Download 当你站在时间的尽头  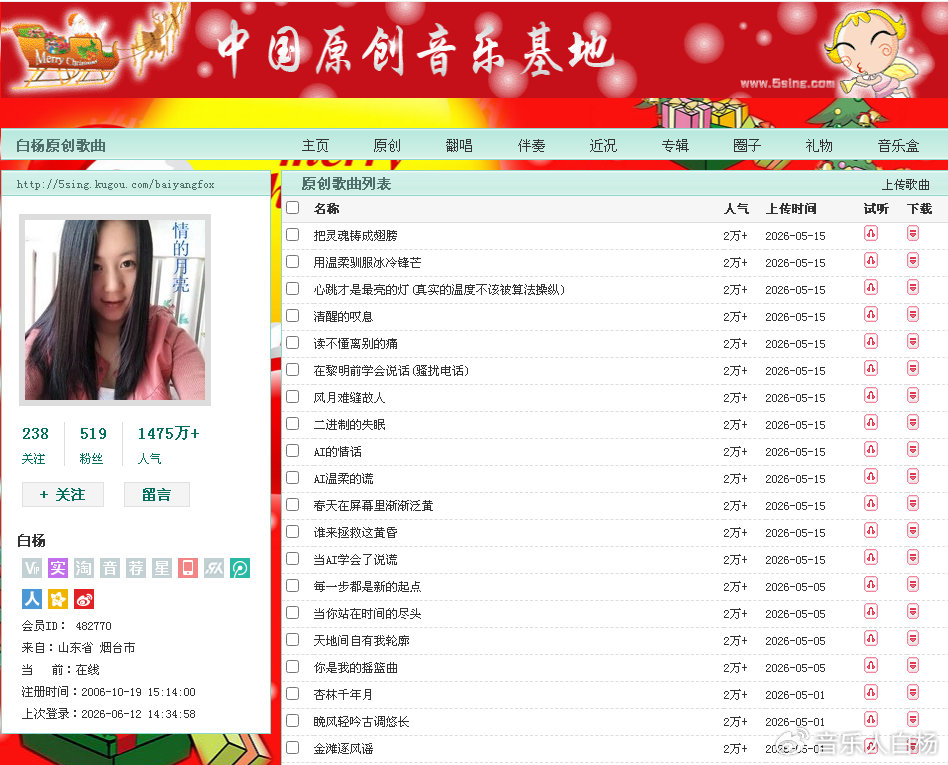tap(913, 611)
